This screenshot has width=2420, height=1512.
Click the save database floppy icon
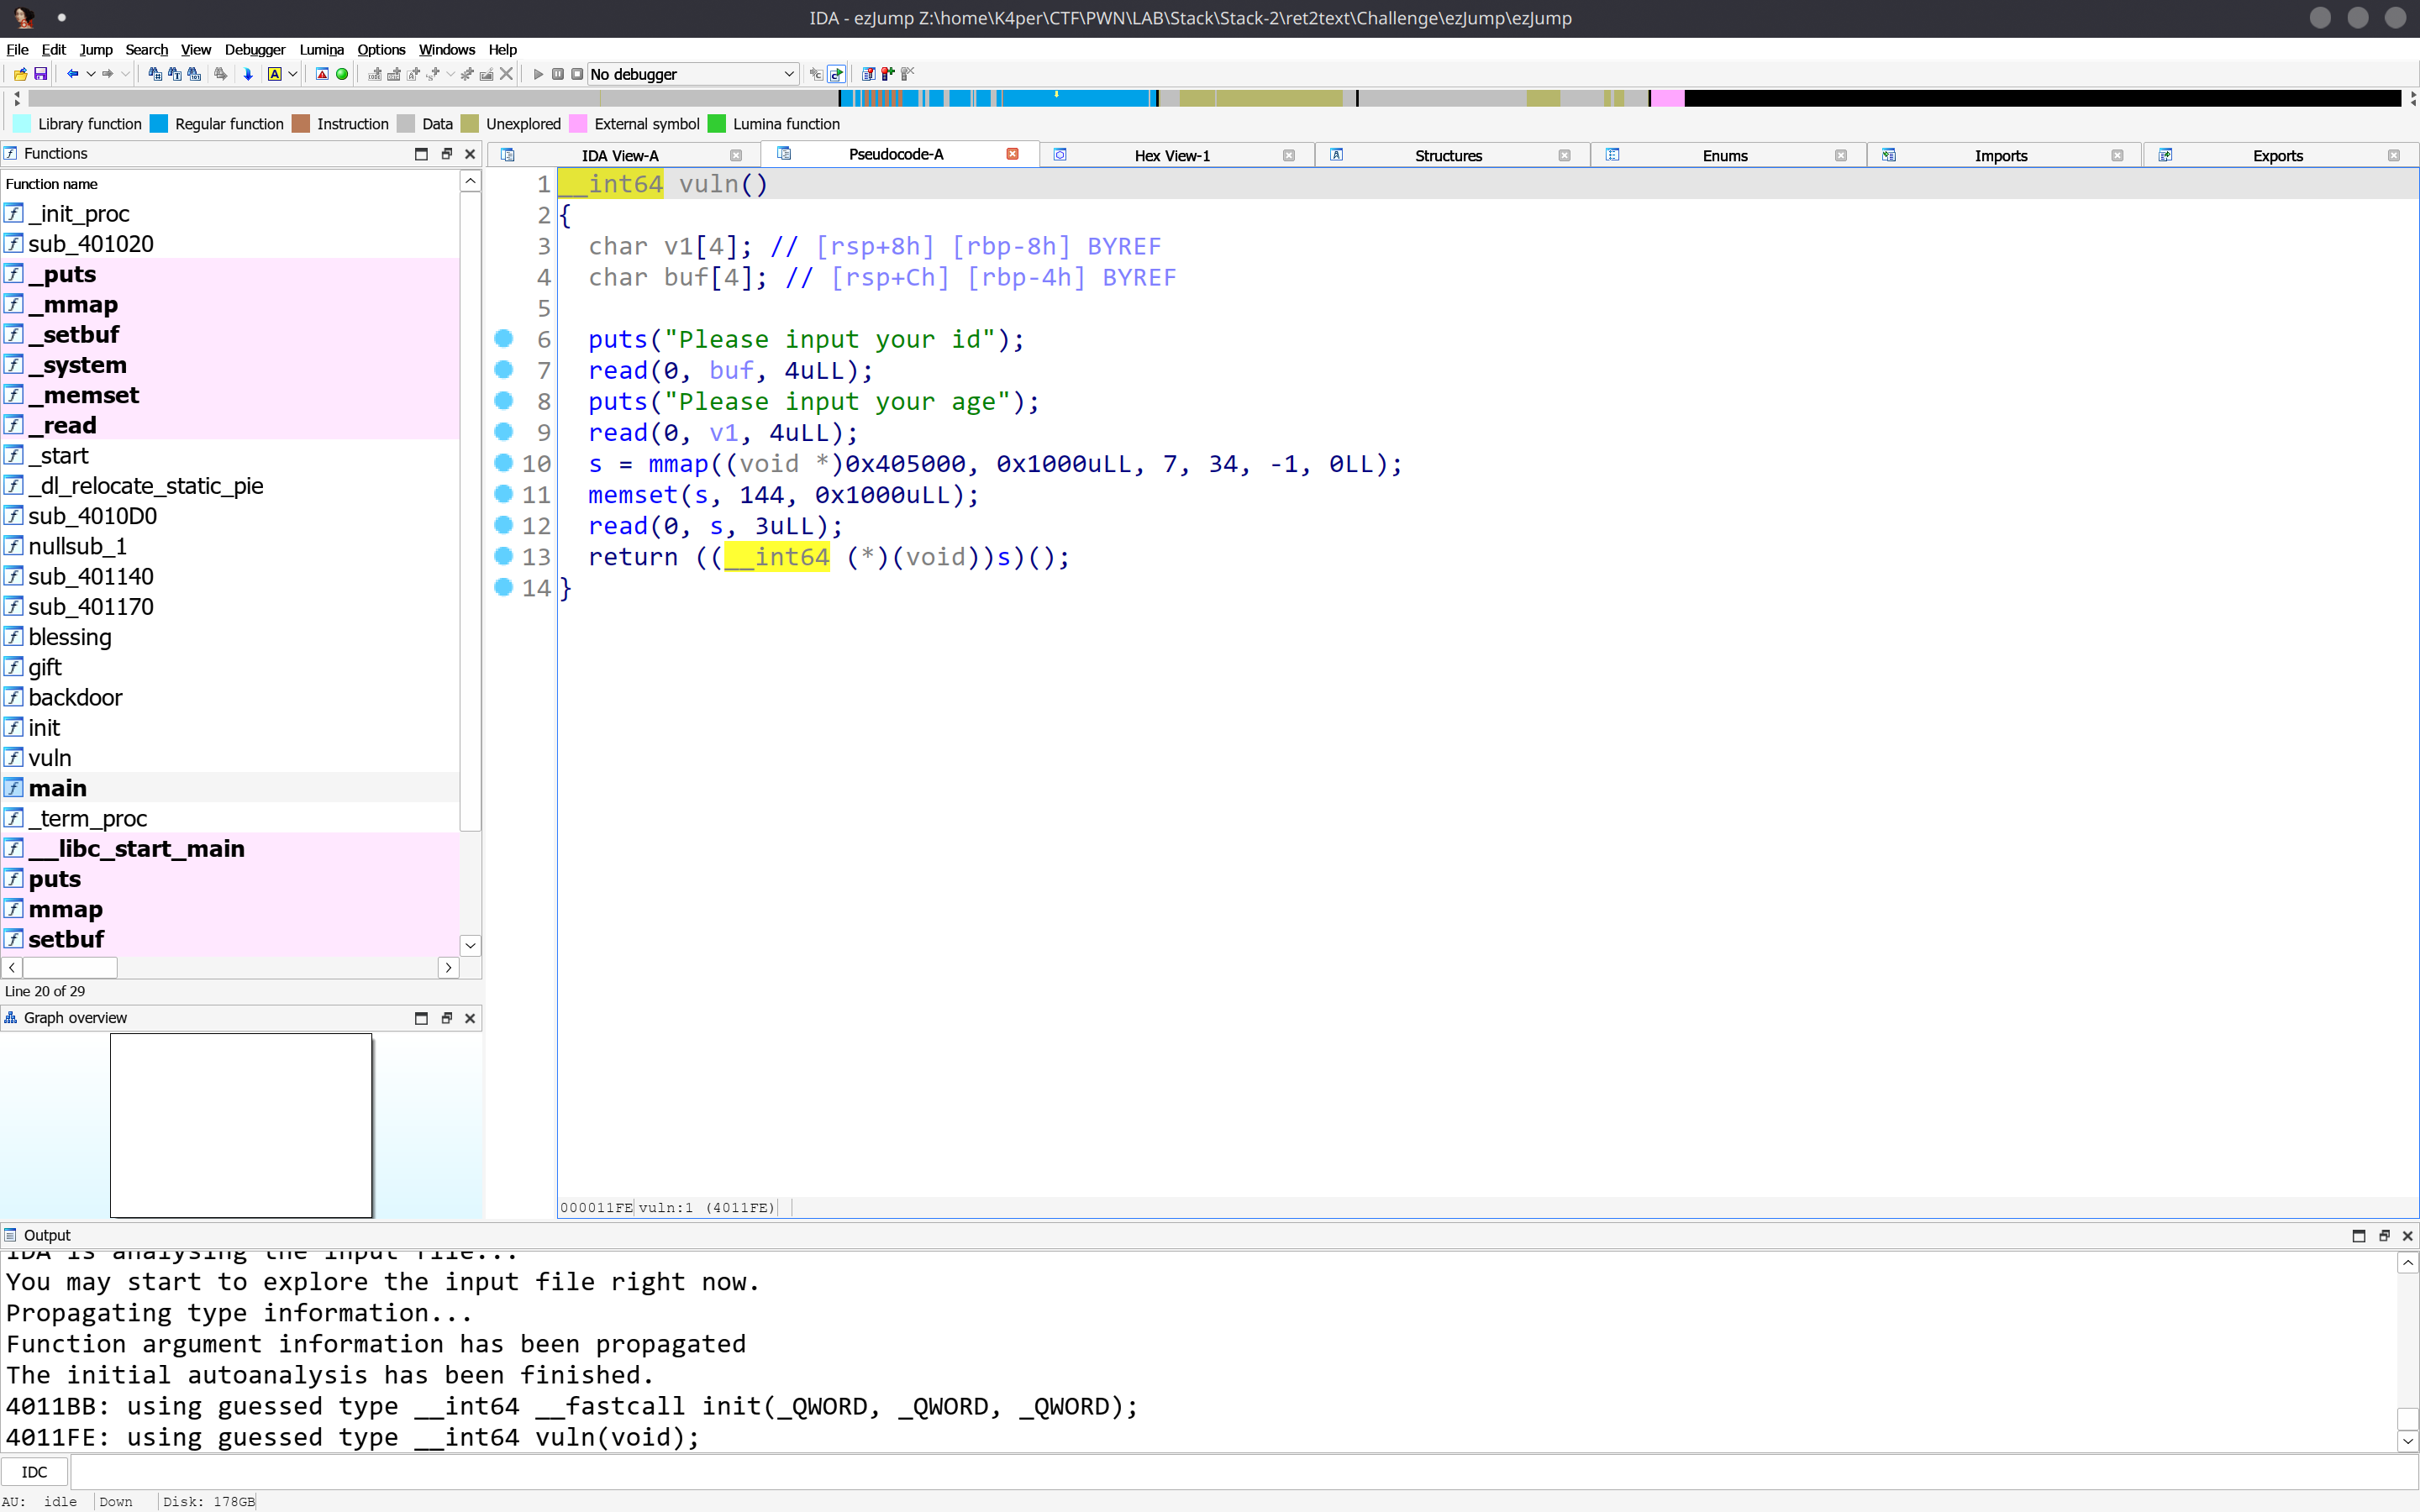(x=41, y=74)
